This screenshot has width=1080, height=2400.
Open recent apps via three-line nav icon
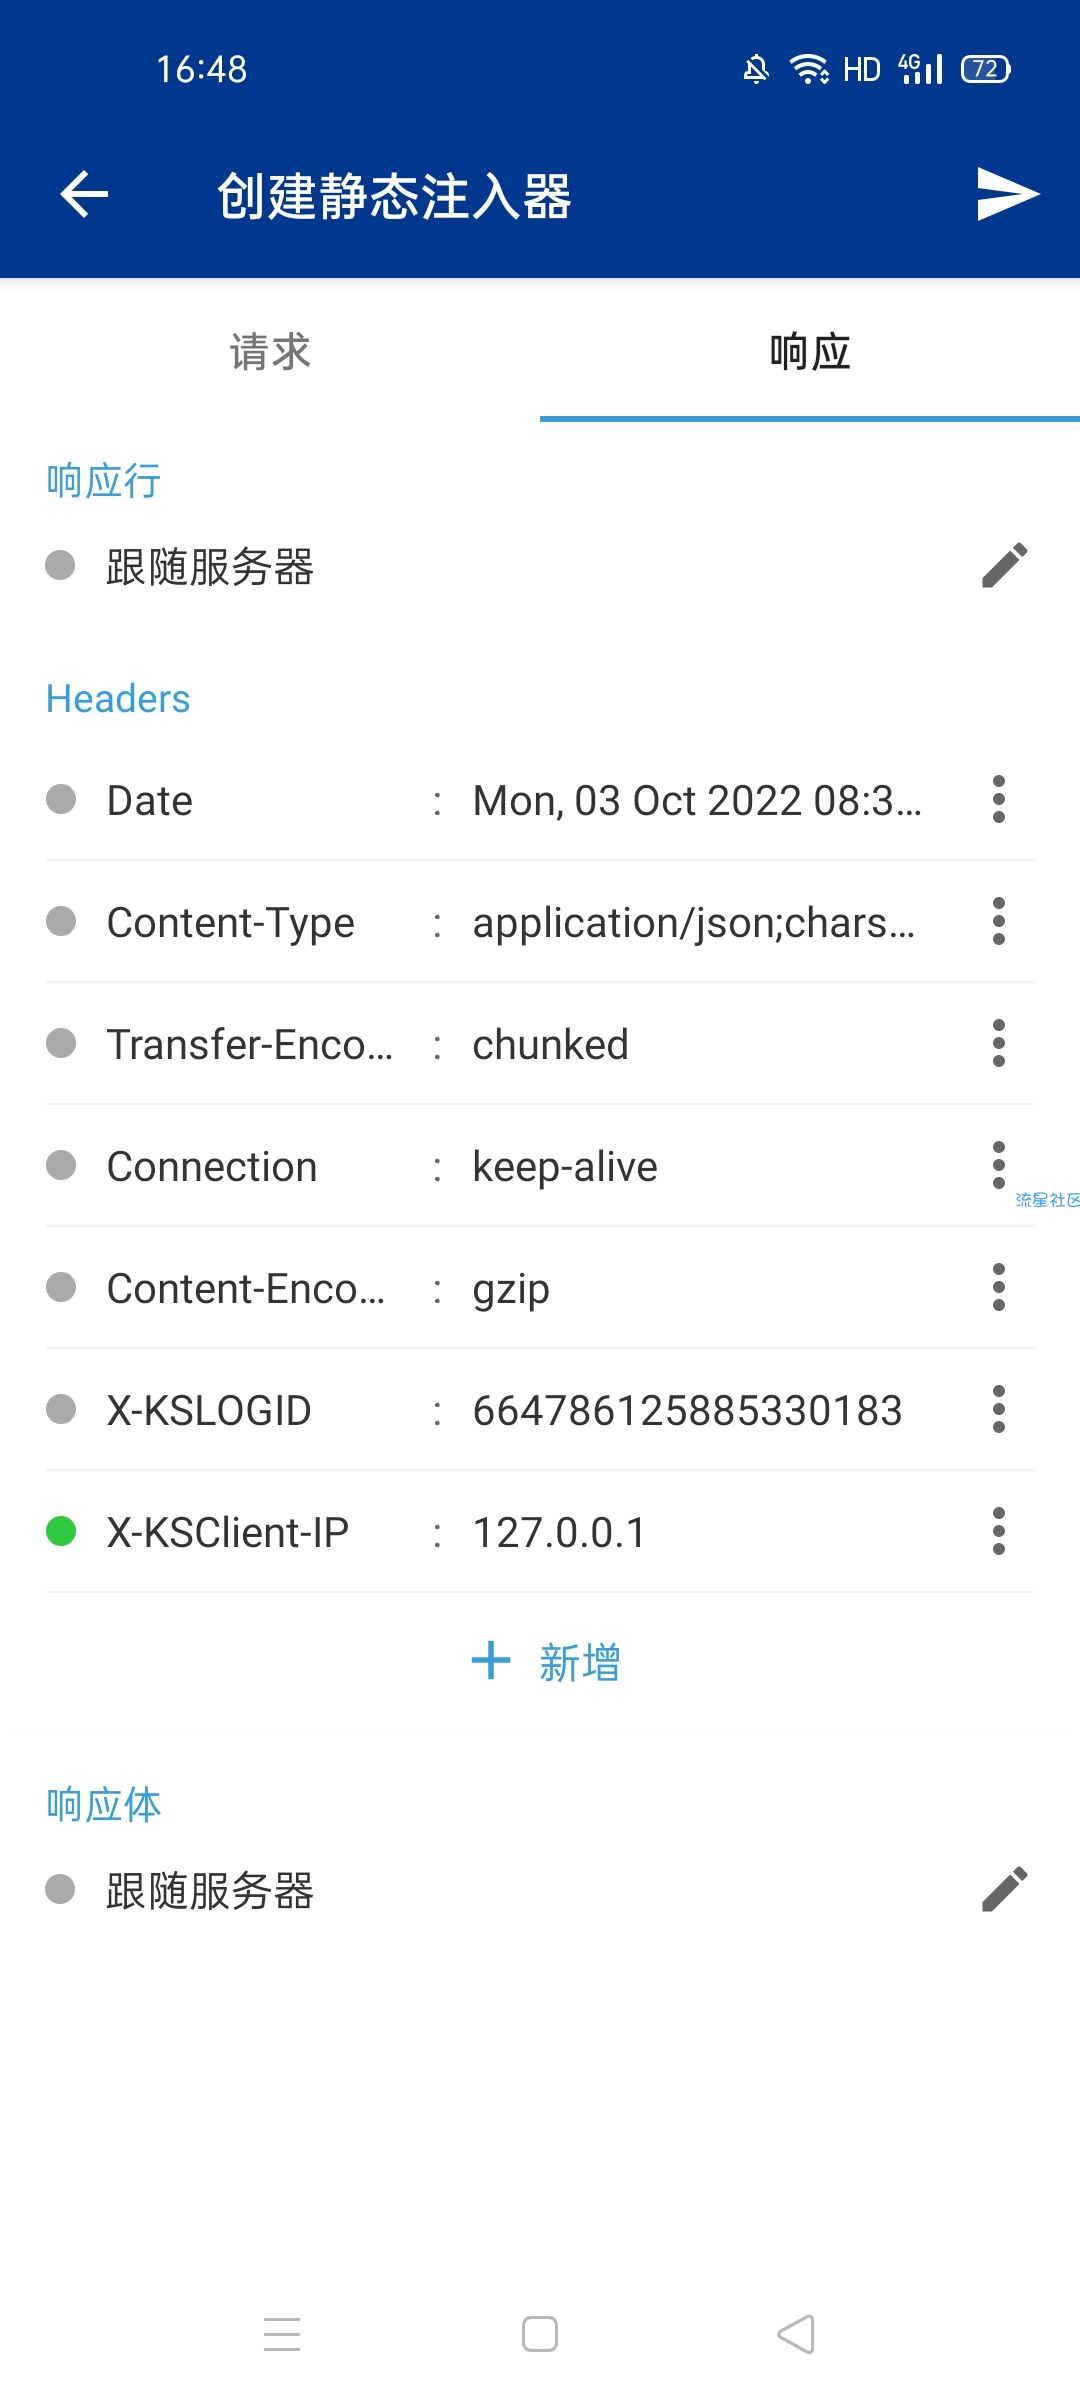282,2334
